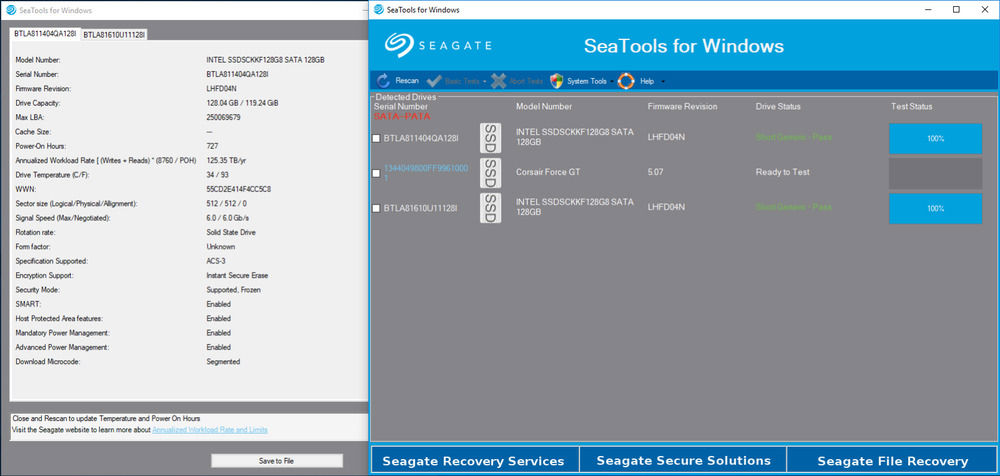Open the System Tools dropdown arrow
The width and height of the screenshot is (1000, 476).
pyautogui.click(x=612, y=82)
